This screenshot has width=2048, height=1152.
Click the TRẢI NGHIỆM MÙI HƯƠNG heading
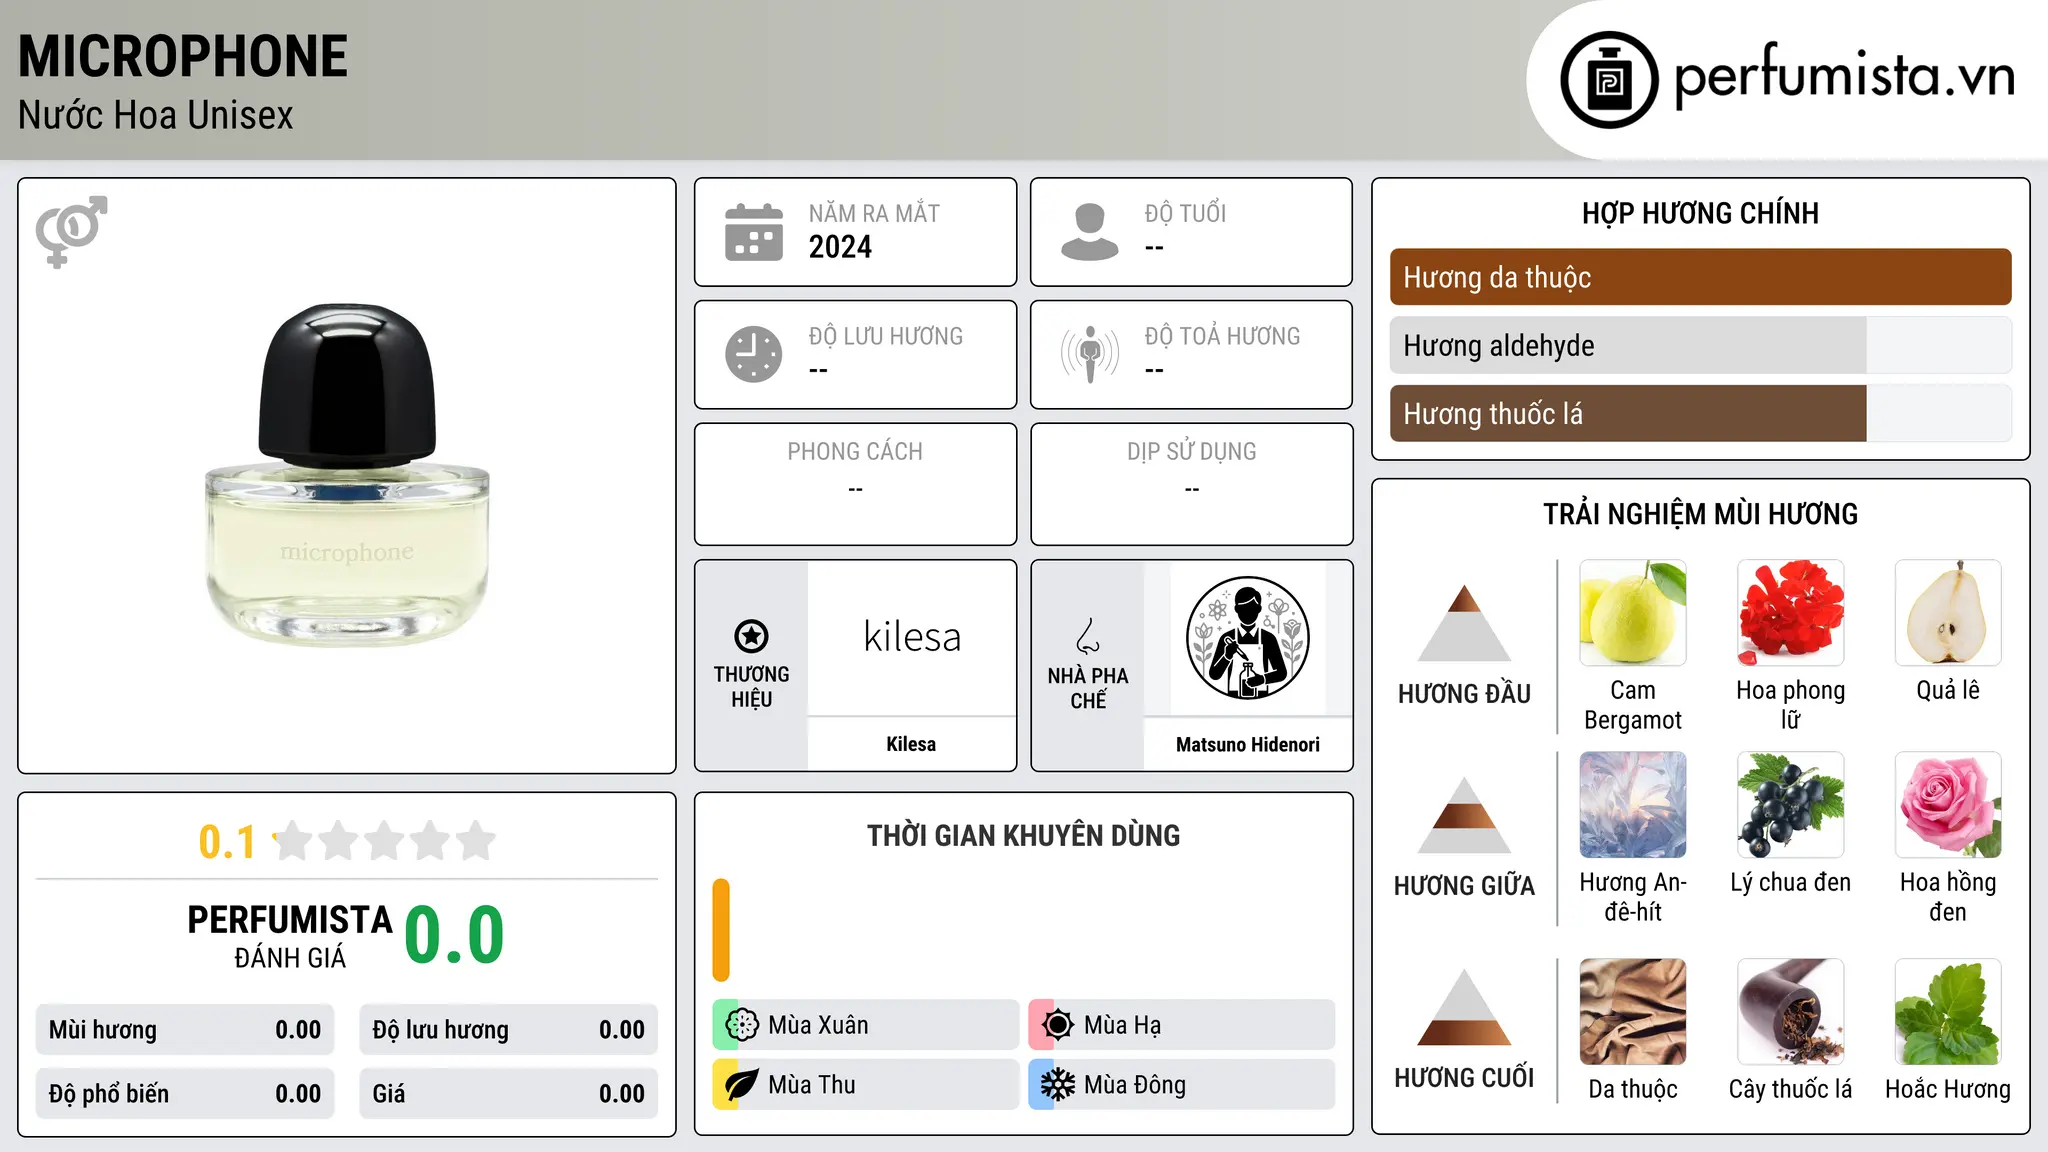(1700, 514)
